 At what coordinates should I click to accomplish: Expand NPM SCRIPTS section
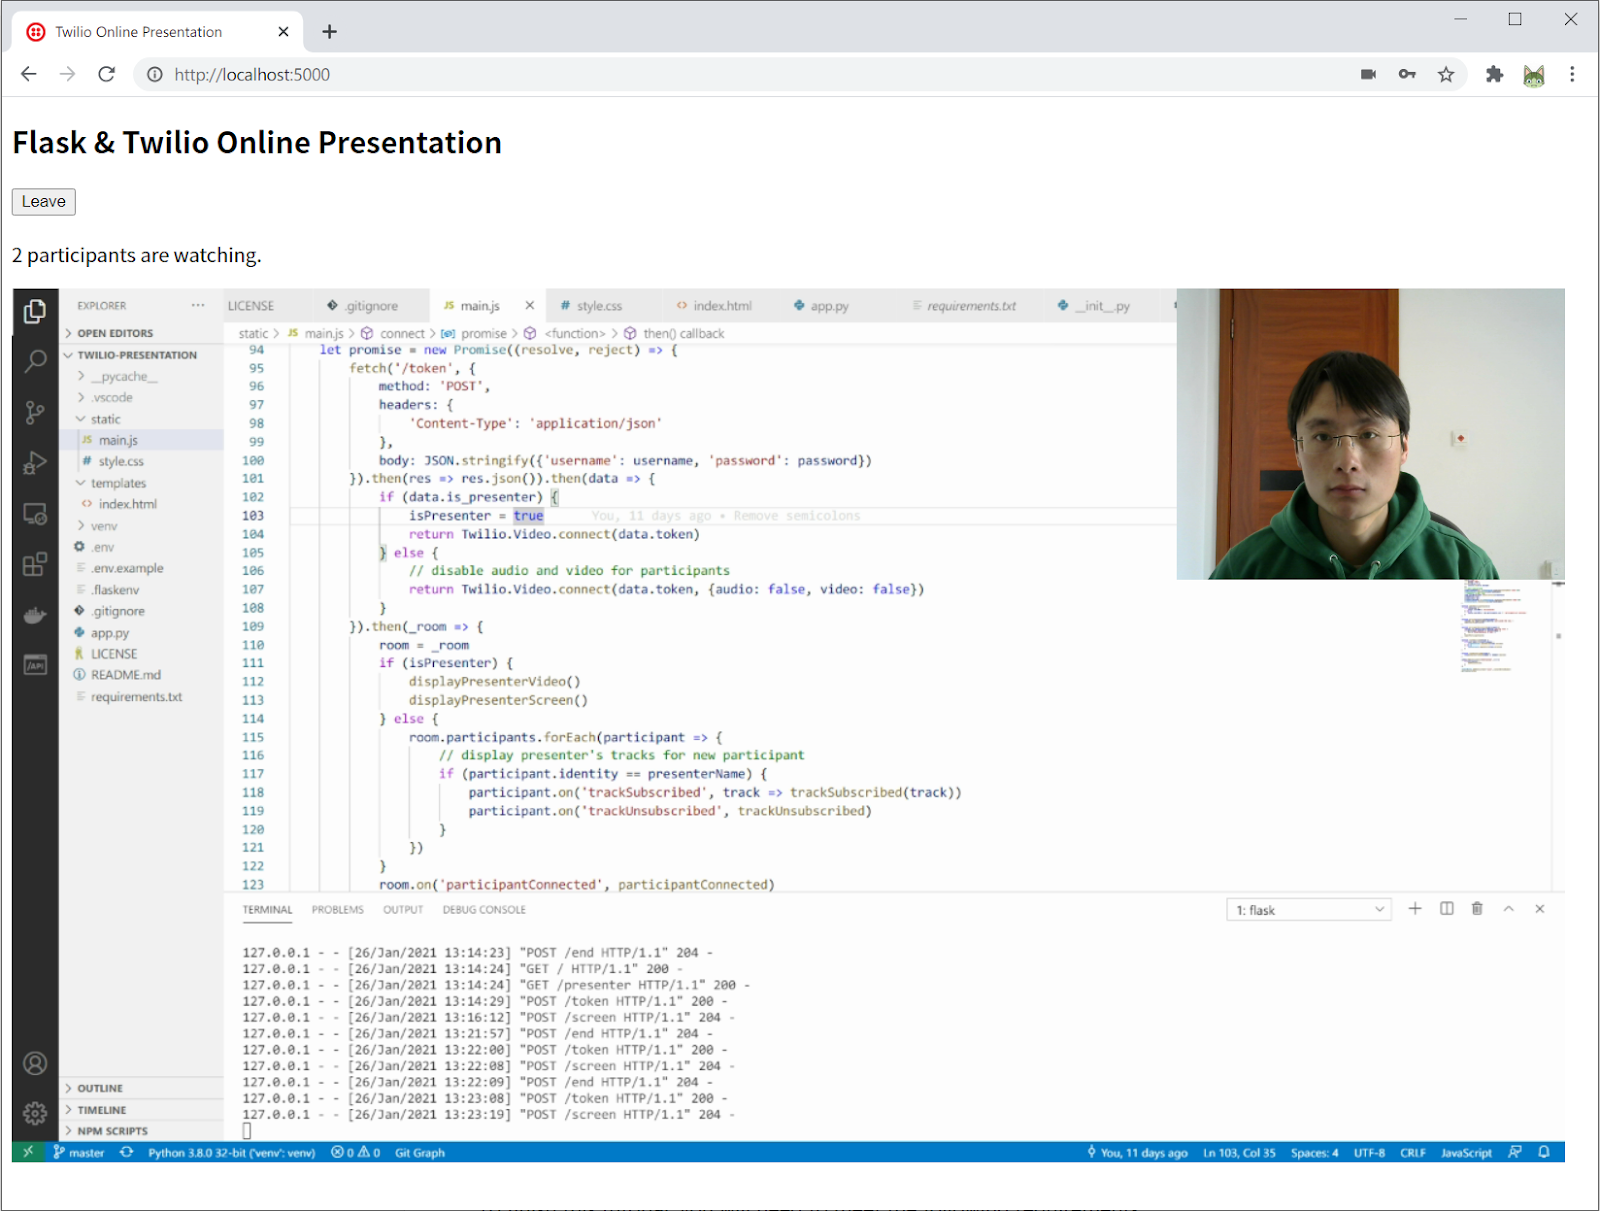pyautogui.click(x=141, y=1131)
